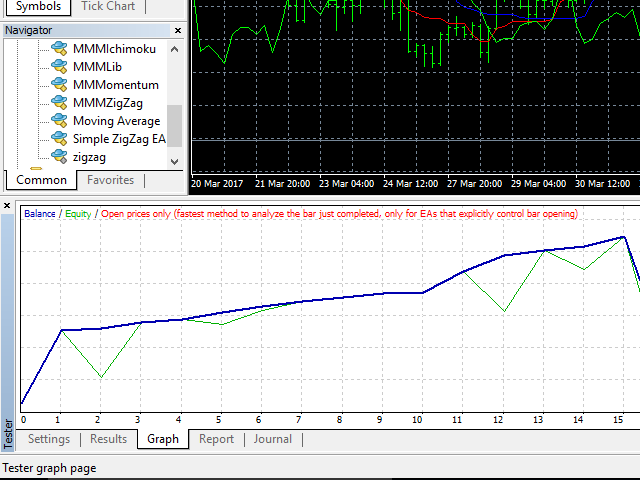Select Moving Average item label in tree

tap(116, 121)
